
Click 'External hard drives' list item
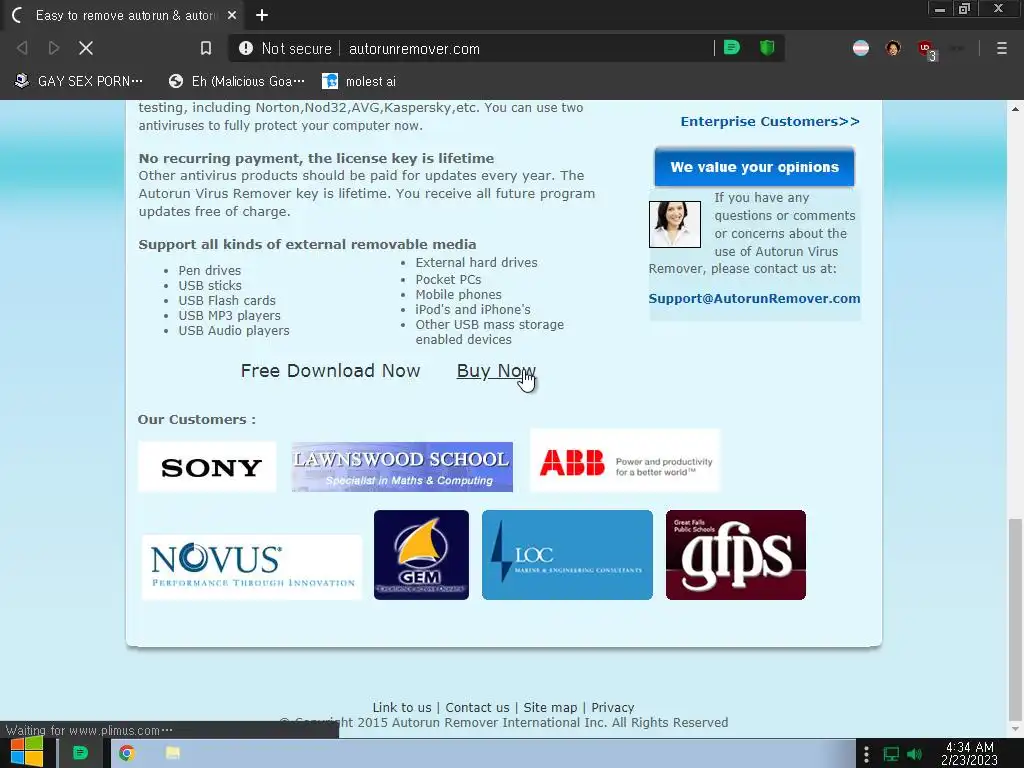click(476, 263)
